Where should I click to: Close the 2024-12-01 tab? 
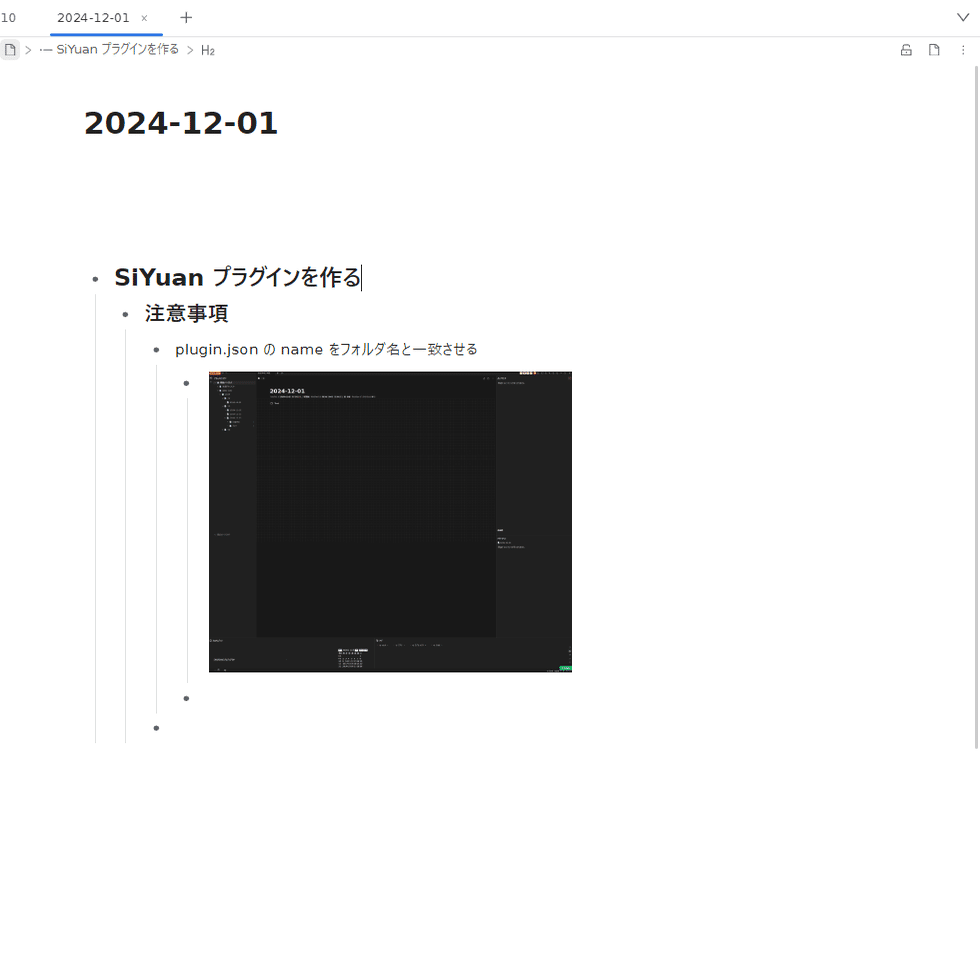144,18
